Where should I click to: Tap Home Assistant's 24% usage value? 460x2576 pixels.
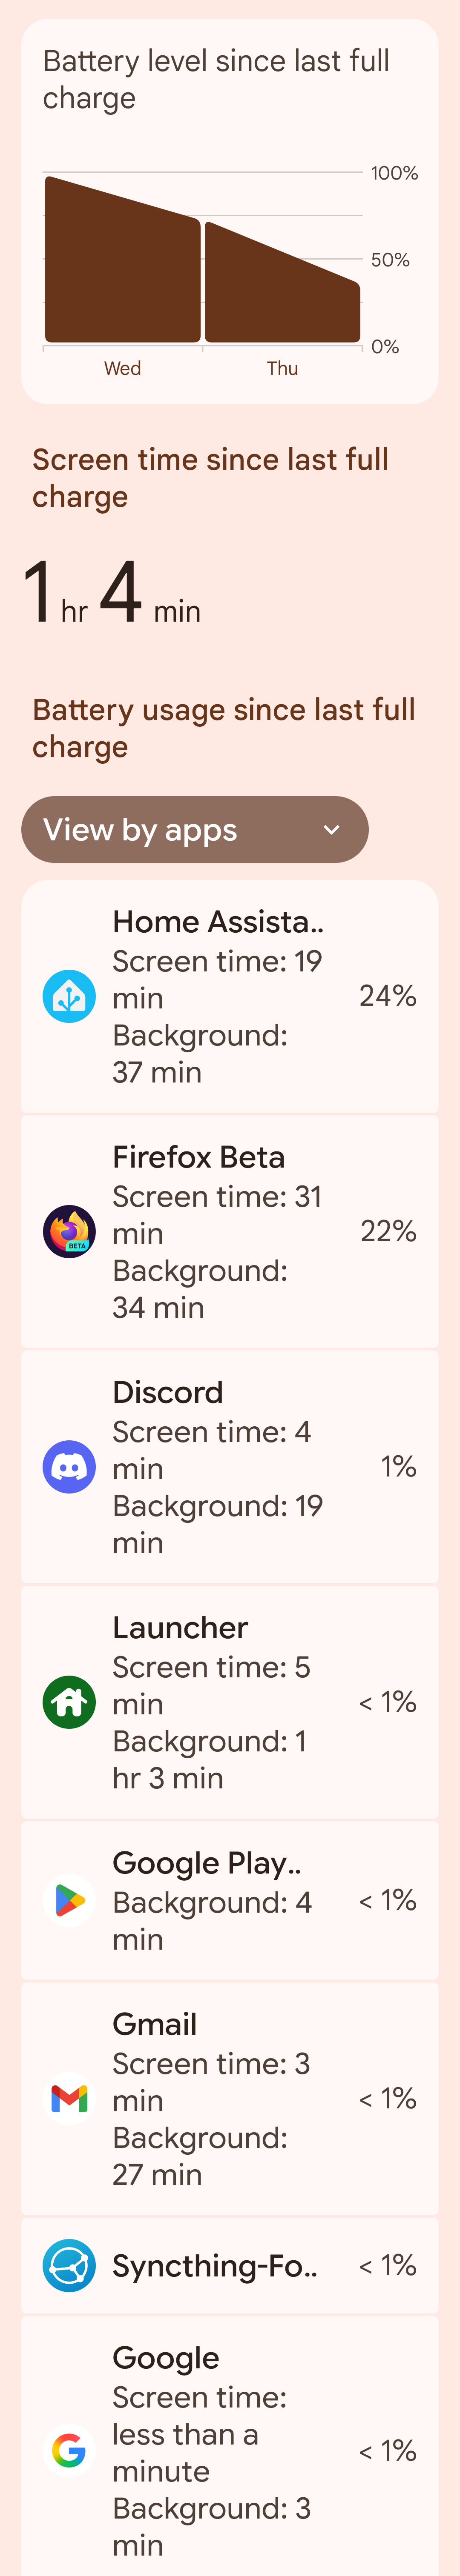(x=388, y=996)
